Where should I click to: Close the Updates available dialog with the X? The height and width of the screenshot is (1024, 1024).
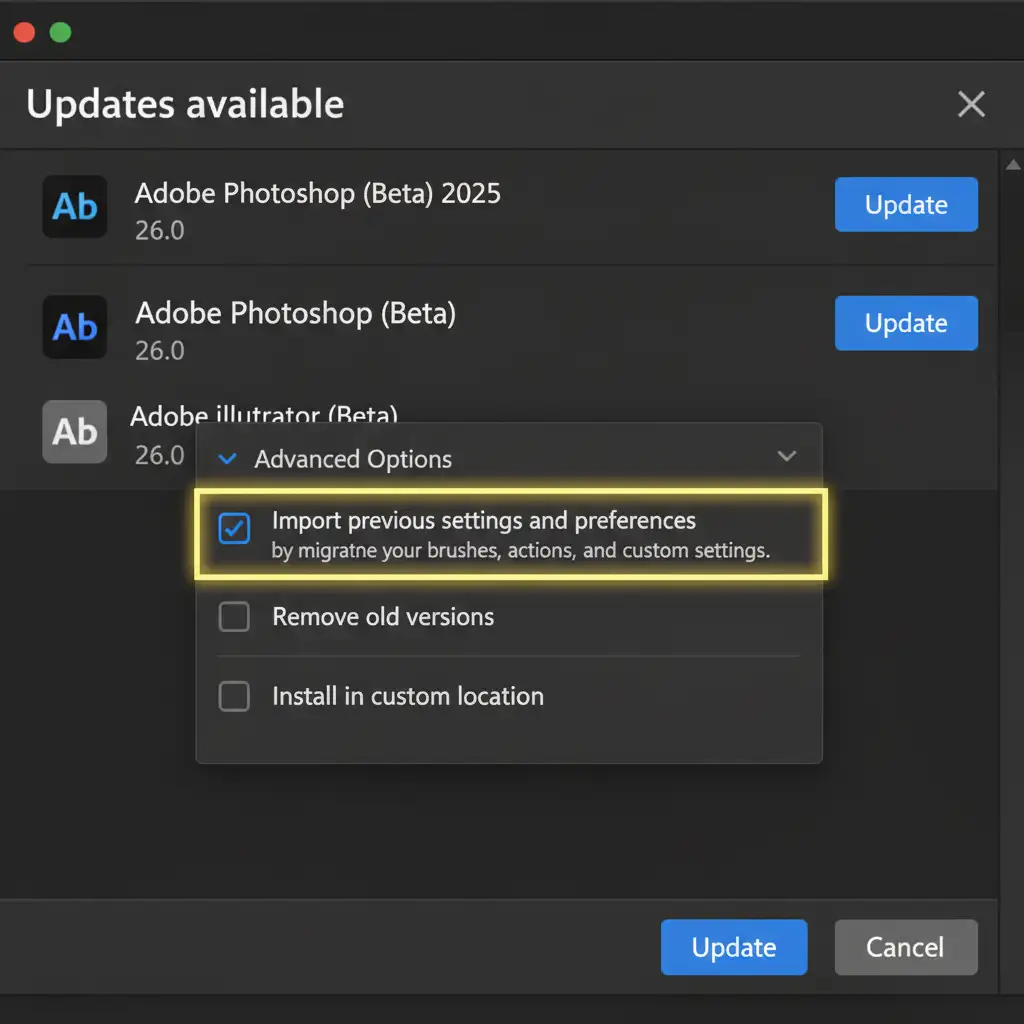click(971, 104)
